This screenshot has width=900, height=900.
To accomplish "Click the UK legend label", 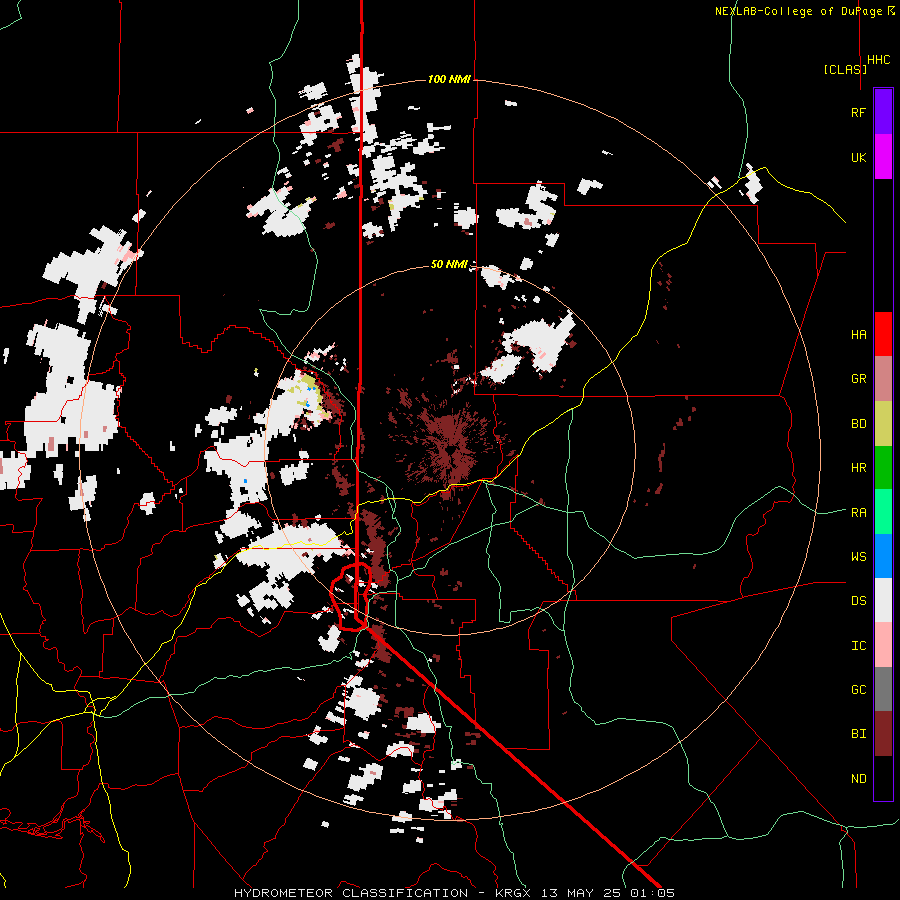I will point(858,157).
